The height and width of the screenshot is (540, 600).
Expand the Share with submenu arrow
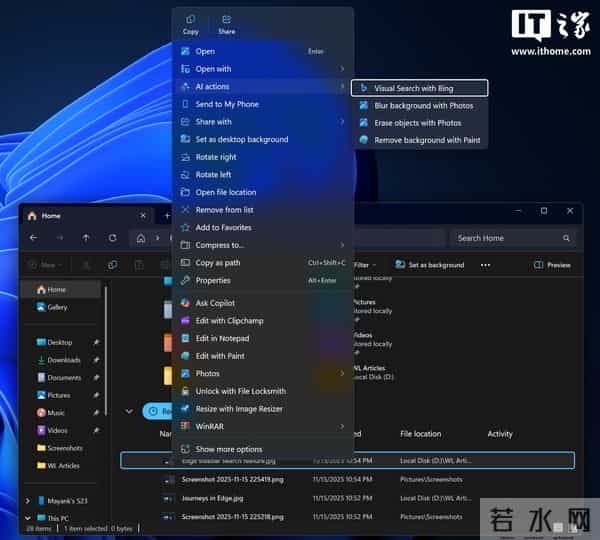(342, 122)
